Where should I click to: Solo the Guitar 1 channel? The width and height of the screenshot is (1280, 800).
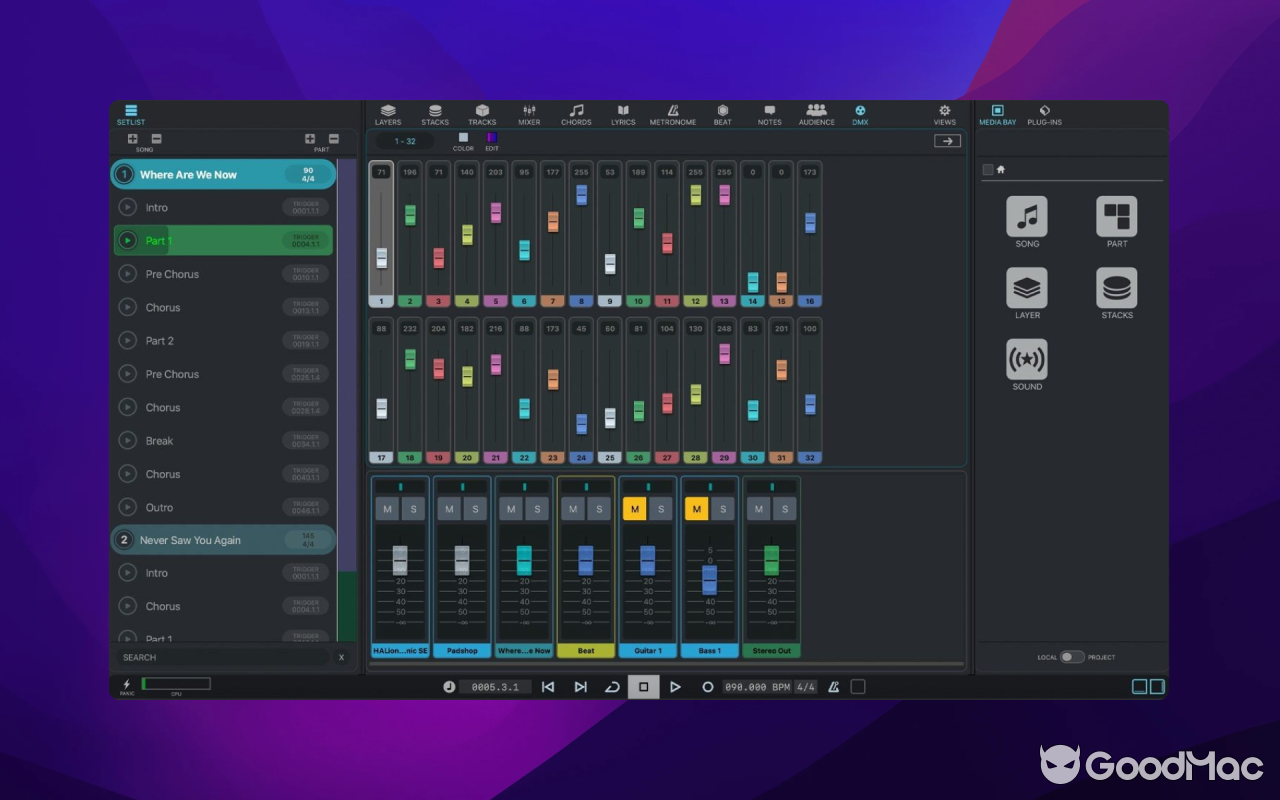[x=662, y=508]
